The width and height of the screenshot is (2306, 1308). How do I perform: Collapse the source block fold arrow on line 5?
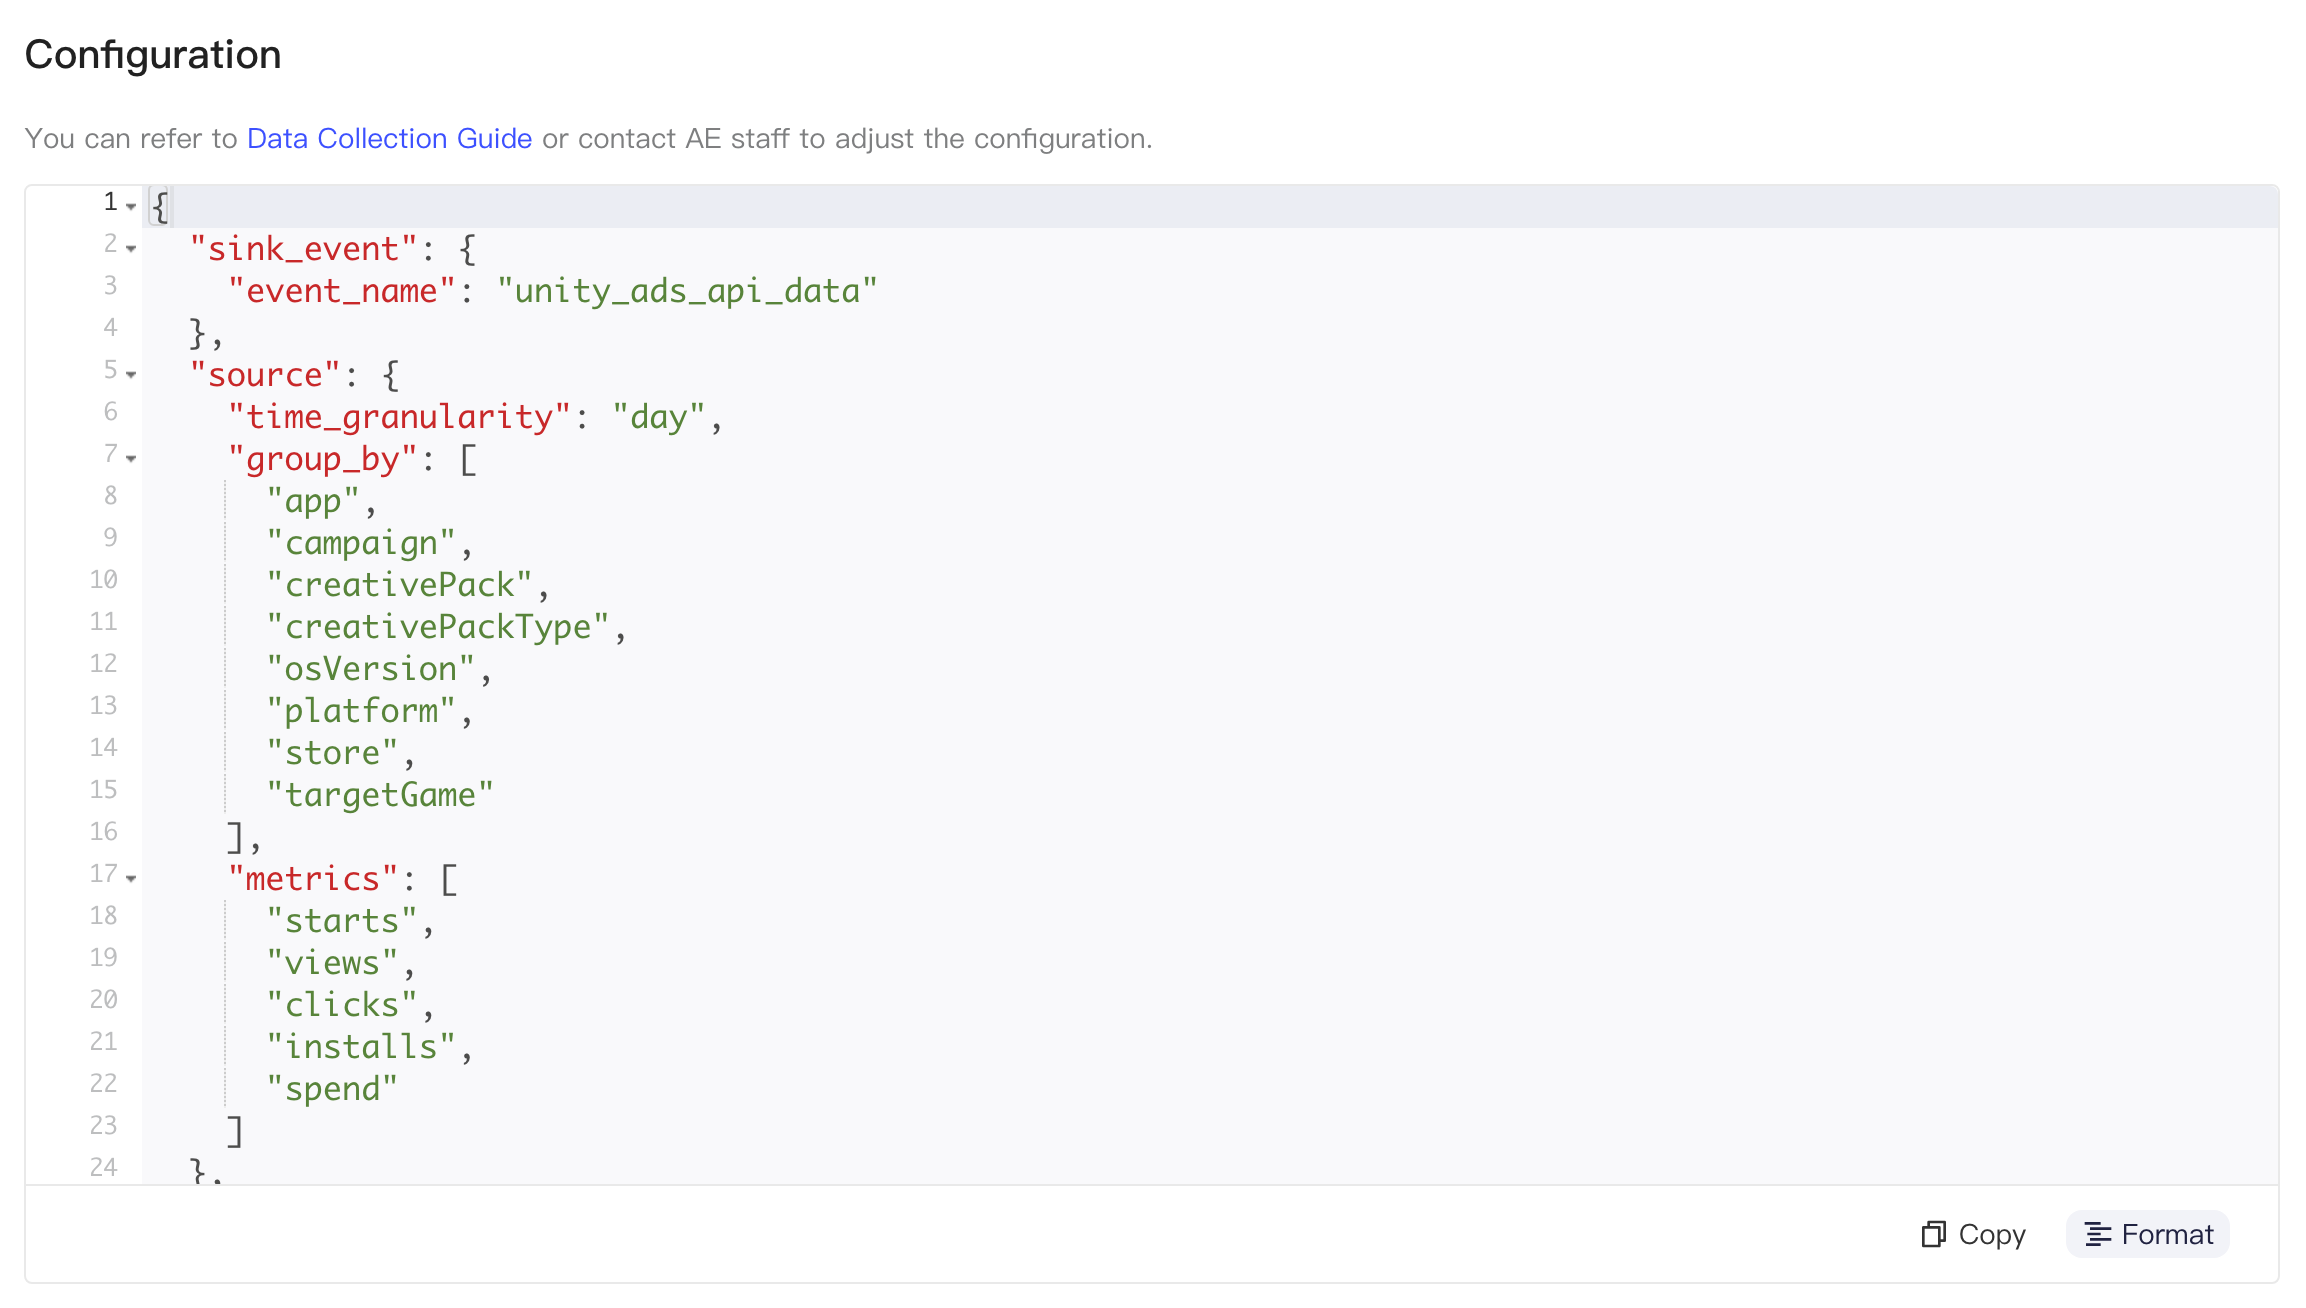pos(131,374)
